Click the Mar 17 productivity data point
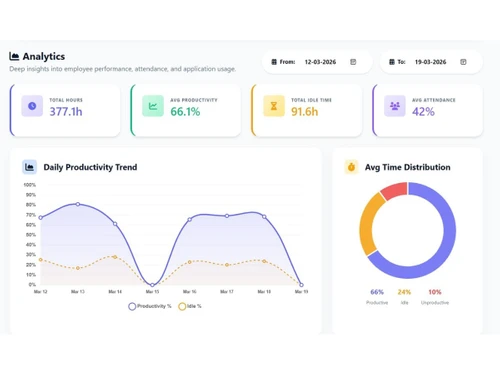The width and height of the screenshot is (500, 375). point(227,216)
